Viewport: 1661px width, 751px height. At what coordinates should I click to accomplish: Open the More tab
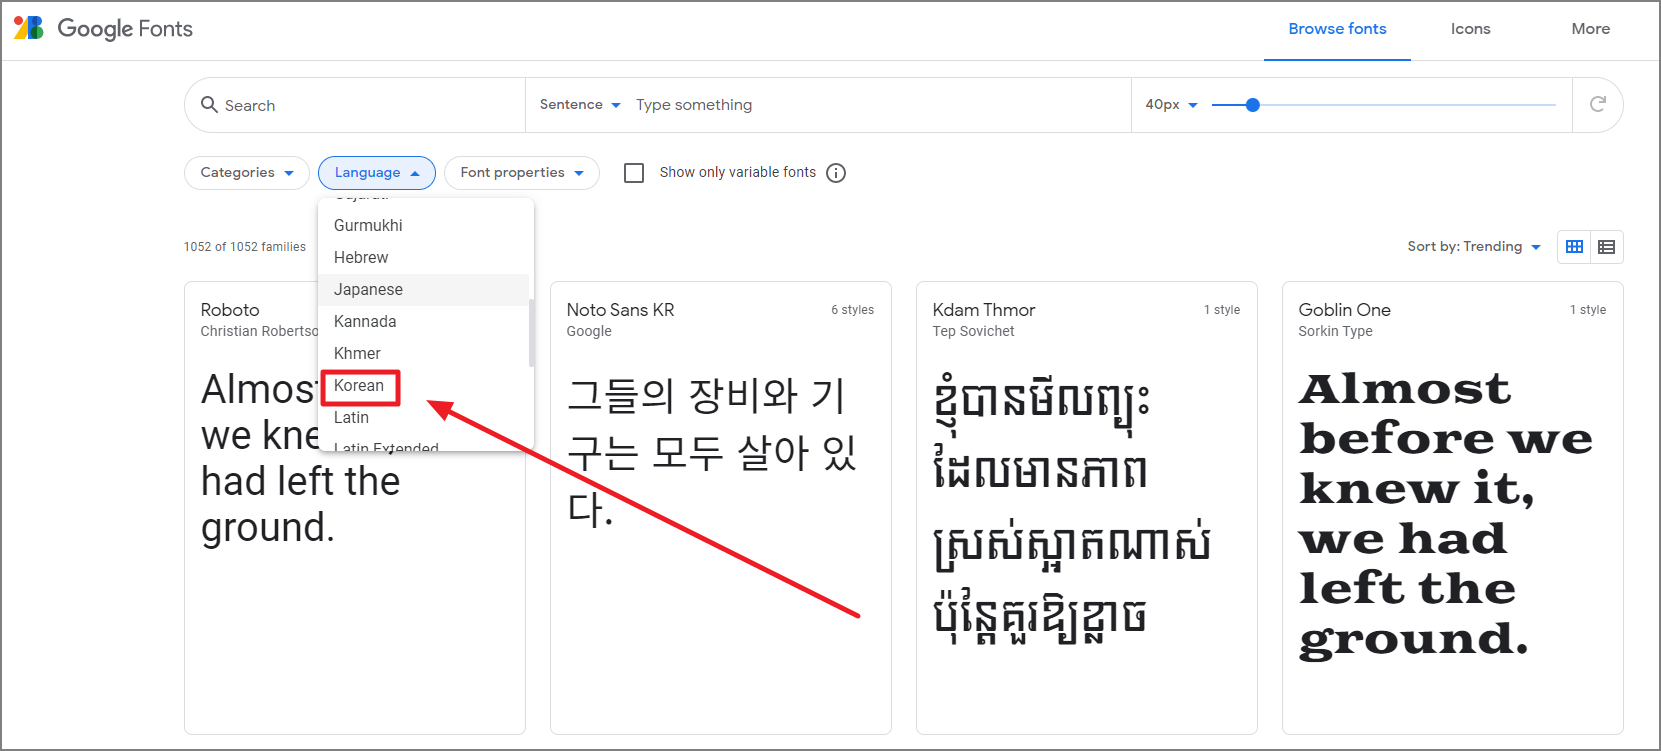tap(1590, 29)
